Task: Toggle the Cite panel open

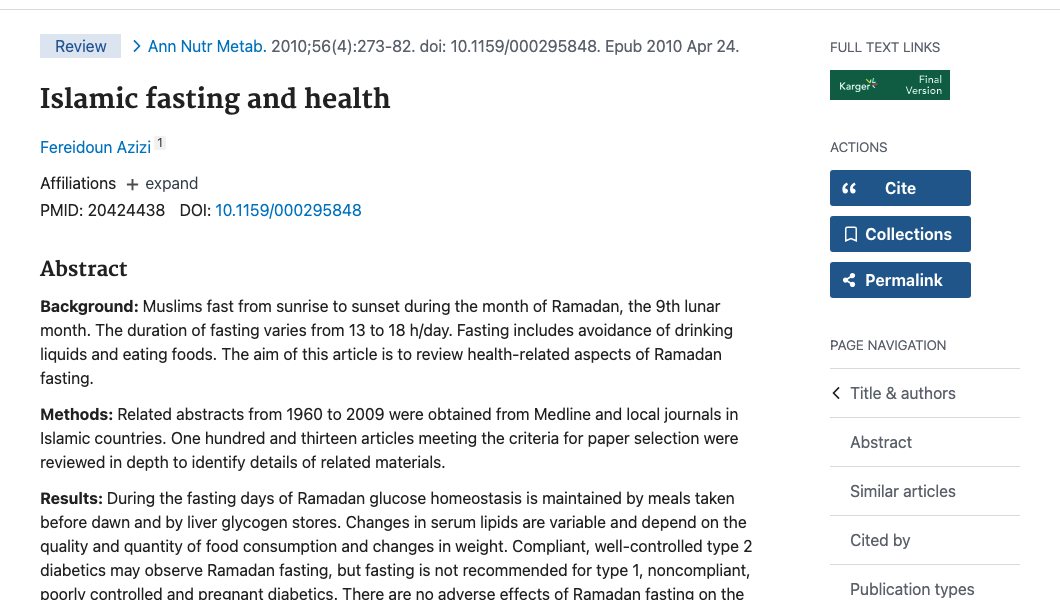Action: [x=900, y=187]
